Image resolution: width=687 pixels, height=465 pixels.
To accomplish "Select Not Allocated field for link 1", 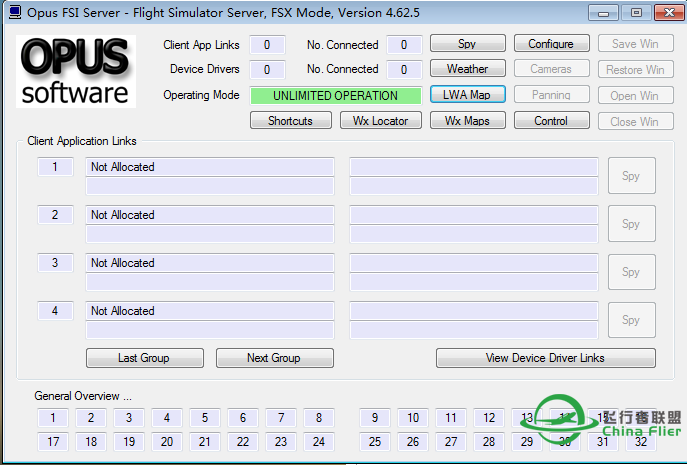I will click(210, 167).
